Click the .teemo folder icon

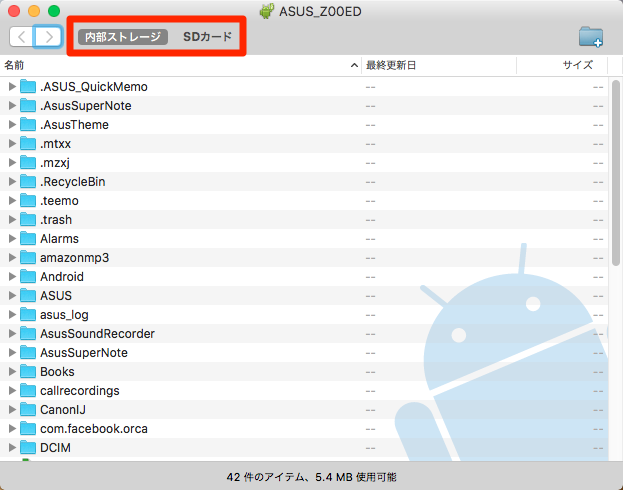(x=28, y=200)
